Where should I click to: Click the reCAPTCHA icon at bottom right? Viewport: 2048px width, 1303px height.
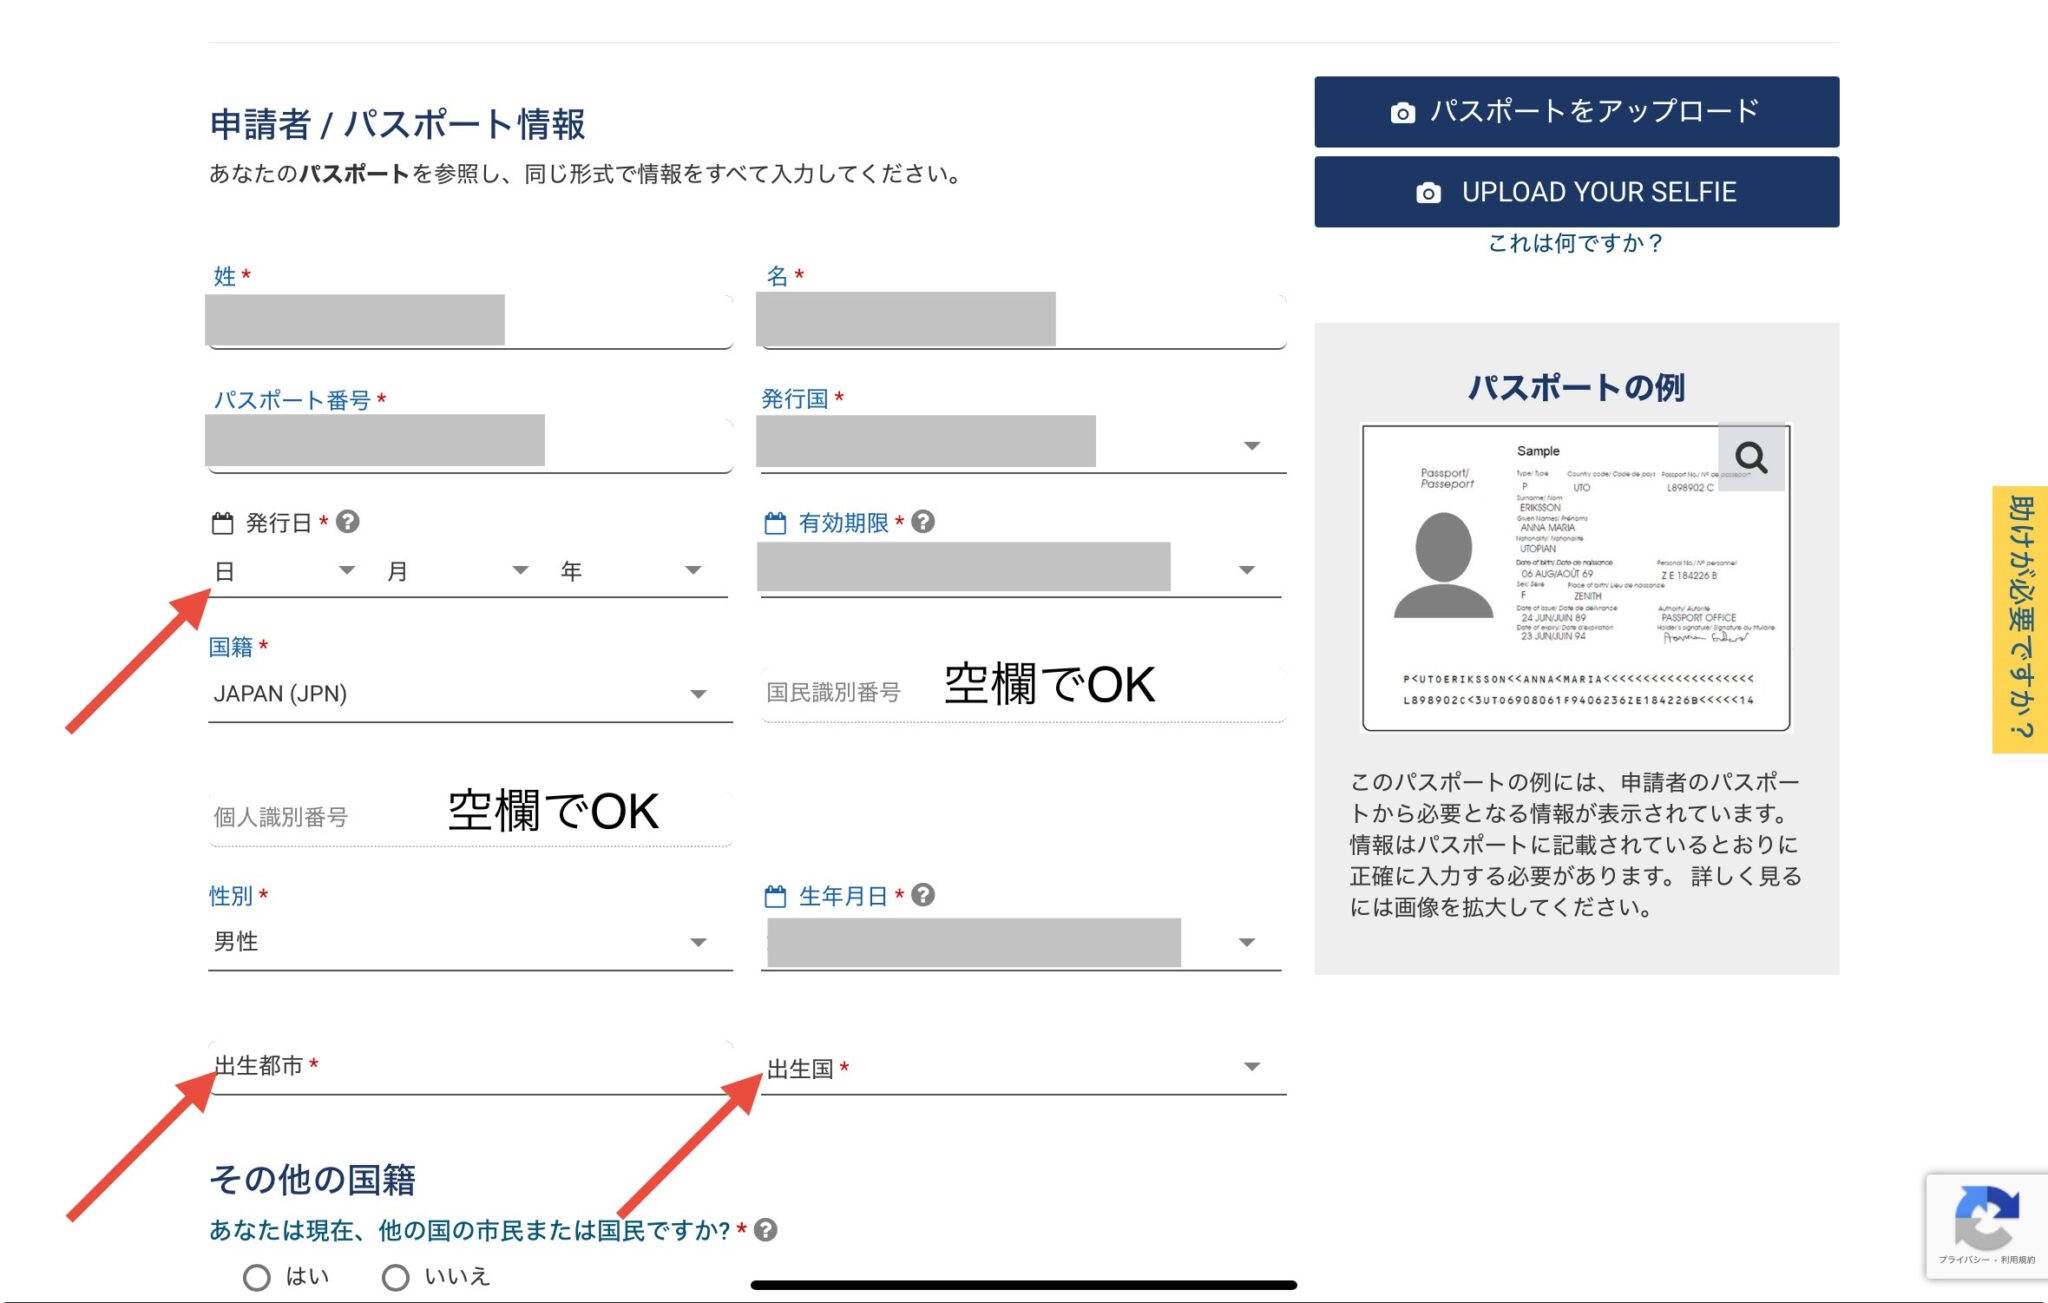1988,1218
